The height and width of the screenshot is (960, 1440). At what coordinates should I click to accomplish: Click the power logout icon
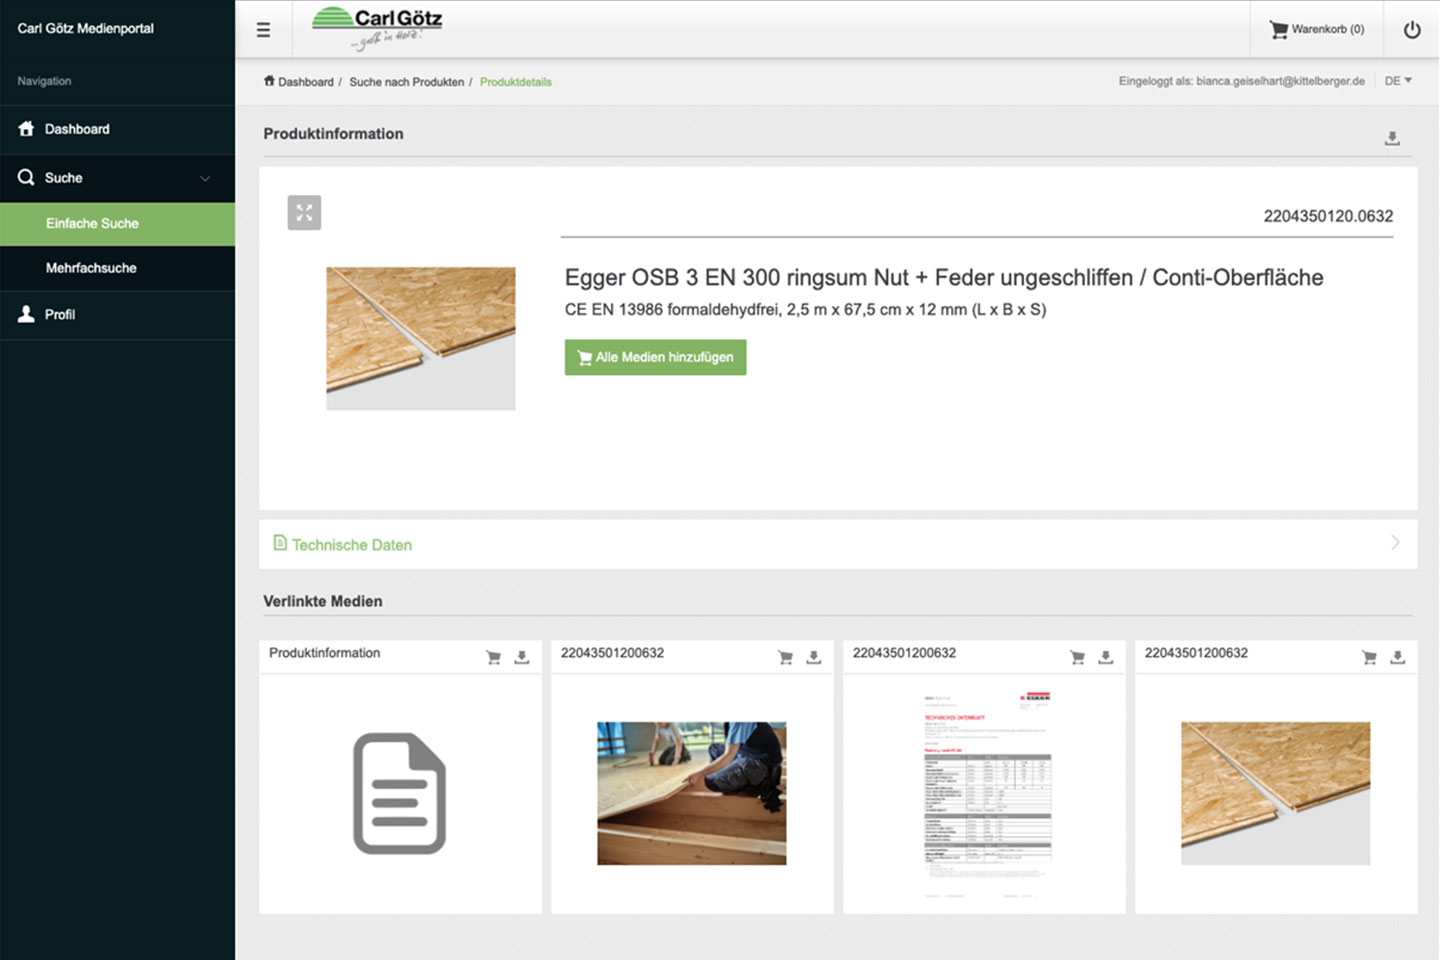click(1412, 29)
